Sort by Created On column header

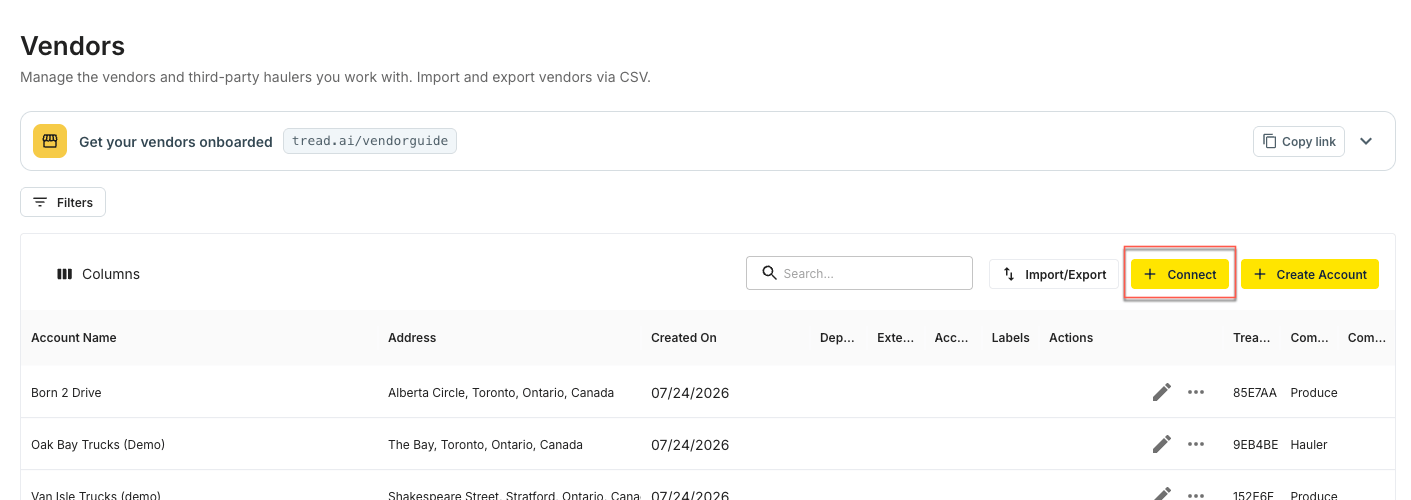(x=684, y=338)
